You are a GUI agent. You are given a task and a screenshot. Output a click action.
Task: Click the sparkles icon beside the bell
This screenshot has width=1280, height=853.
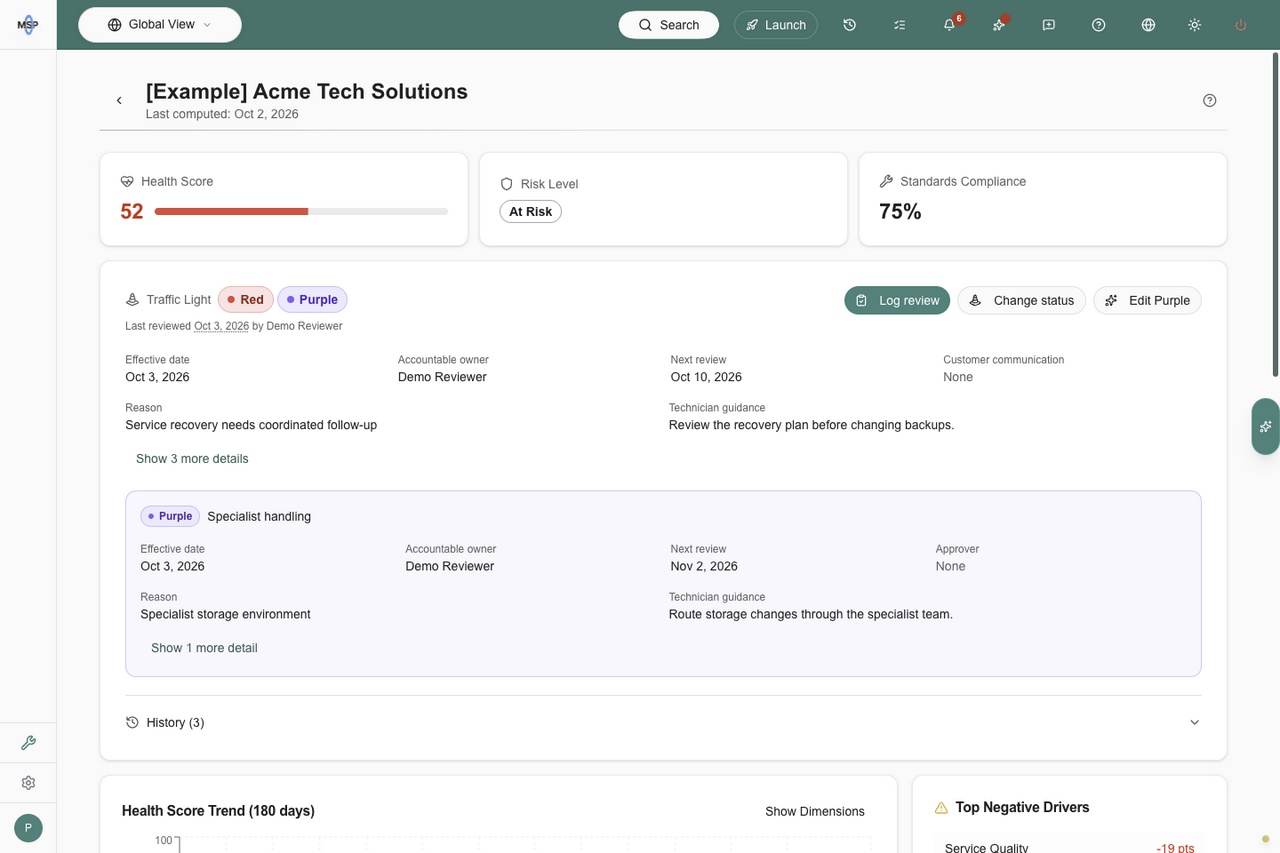tap(999, 25)
